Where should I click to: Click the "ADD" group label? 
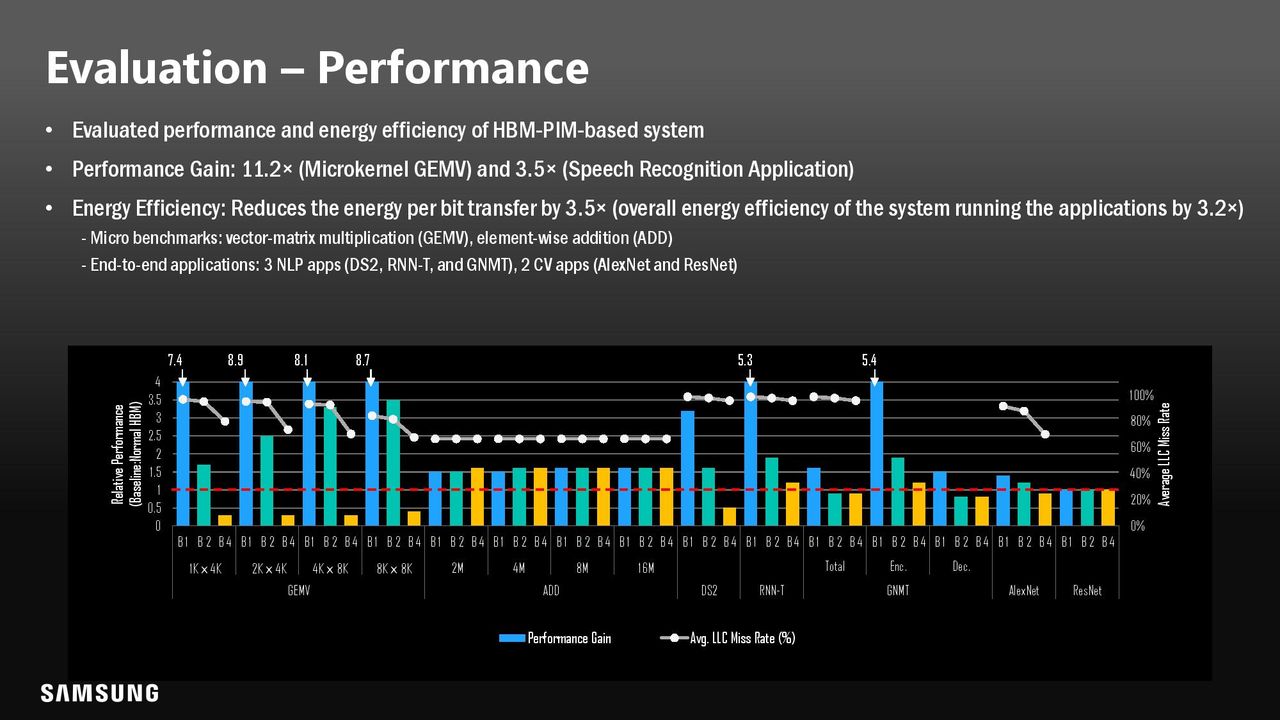(x=551, y=591)
